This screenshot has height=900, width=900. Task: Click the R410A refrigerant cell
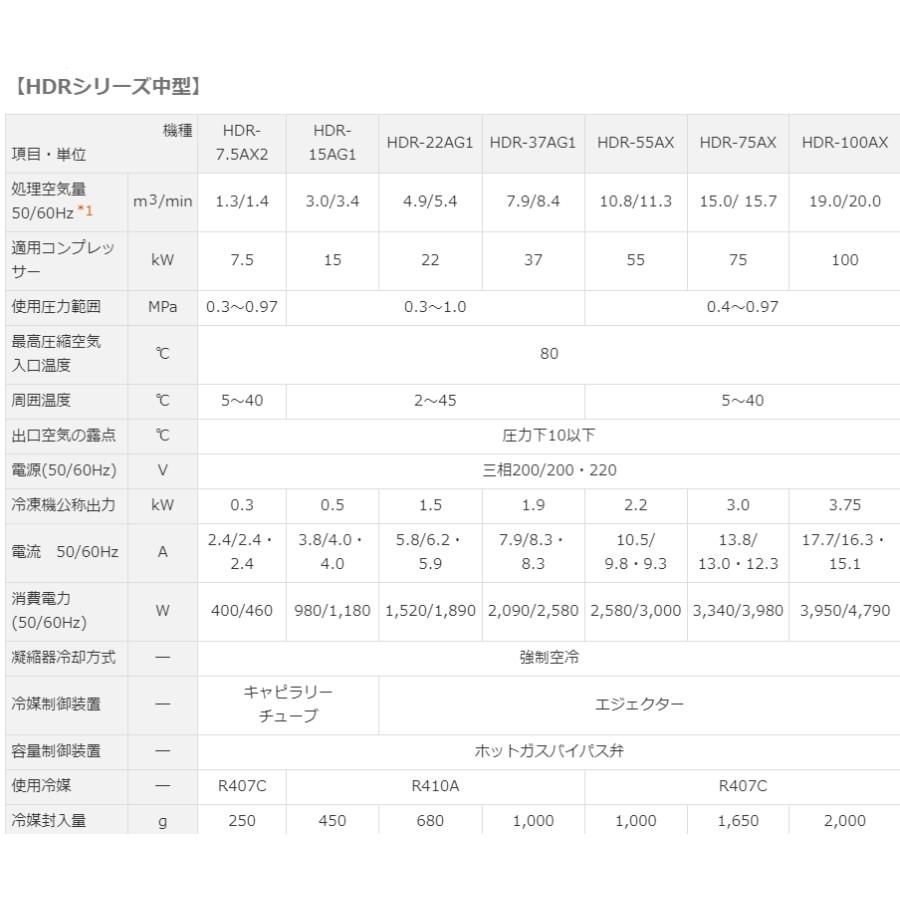point(435,786)
